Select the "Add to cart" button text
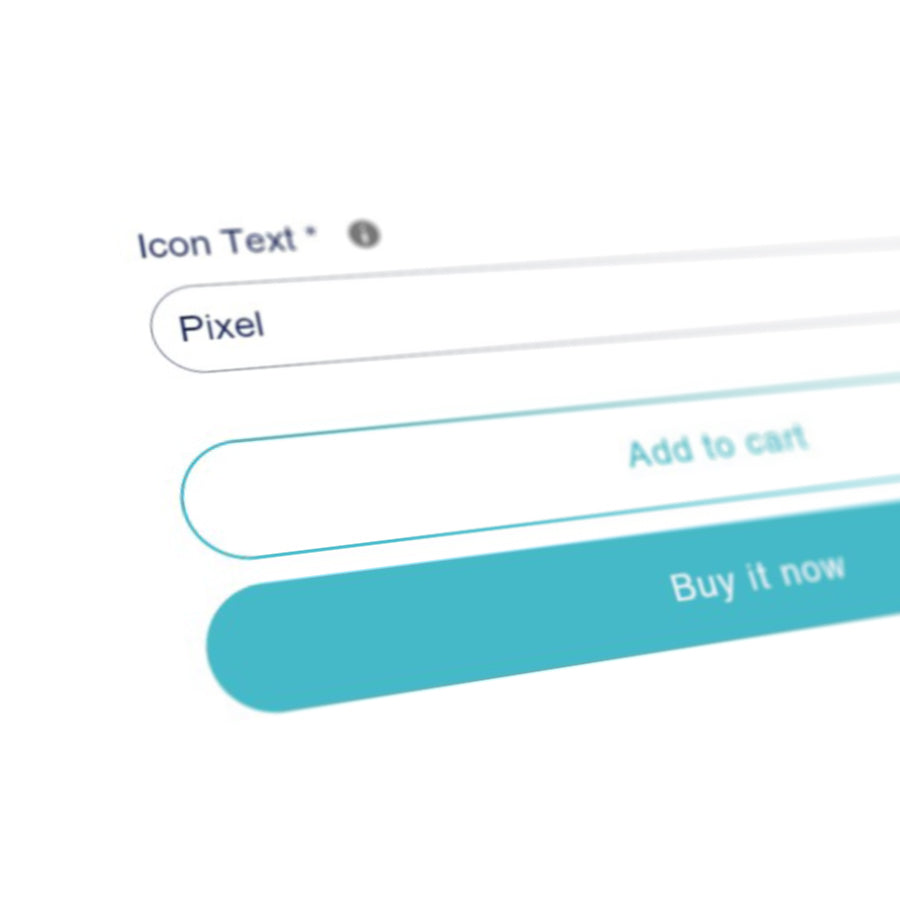Viewport: 900px width, 900px height. 717,445
